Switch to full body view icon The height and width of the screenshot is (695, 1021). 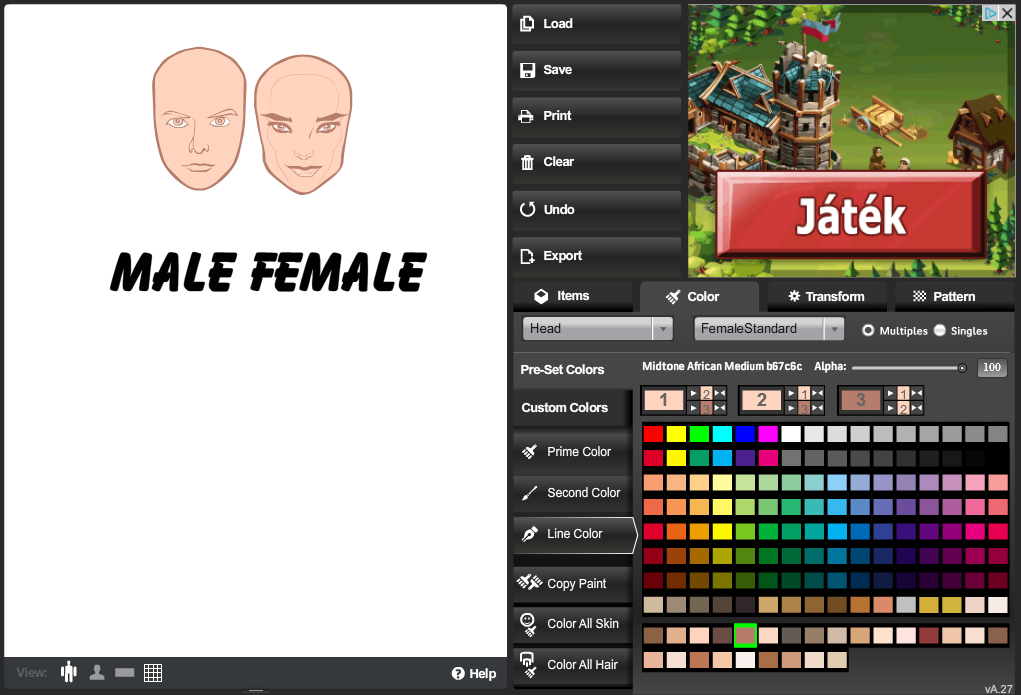pyautogui.click(x=68, y=673)
